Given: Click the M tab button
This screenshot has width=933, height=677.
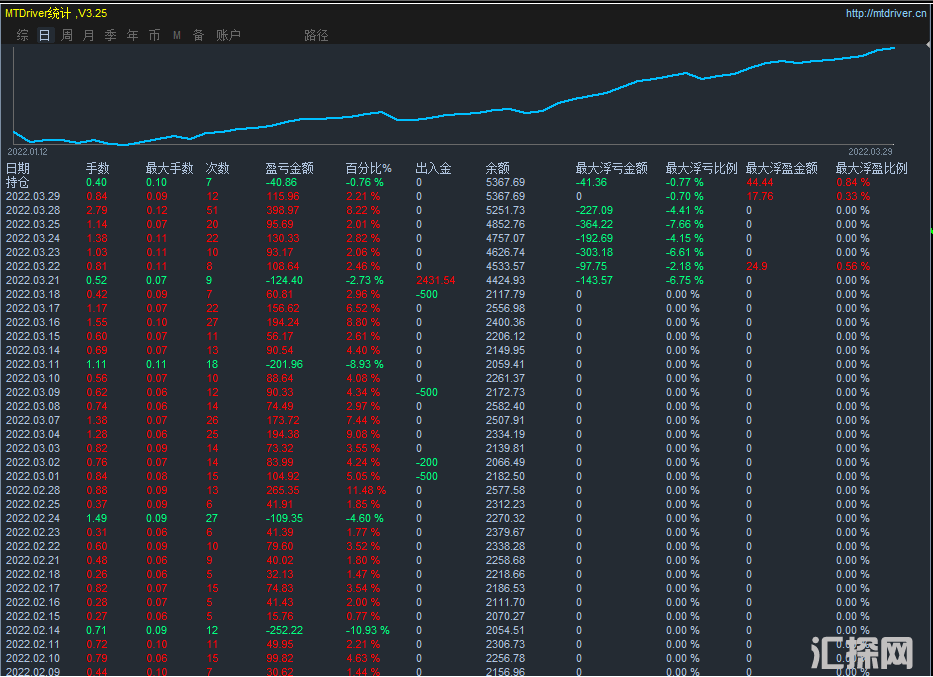Looking at the screenshot, I should (177, 35).
